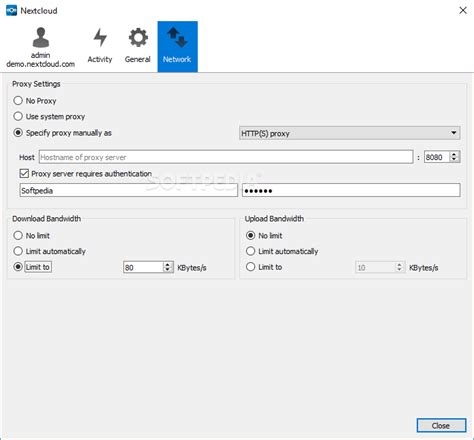Close the Nextcloud window with X

[463, 10]
